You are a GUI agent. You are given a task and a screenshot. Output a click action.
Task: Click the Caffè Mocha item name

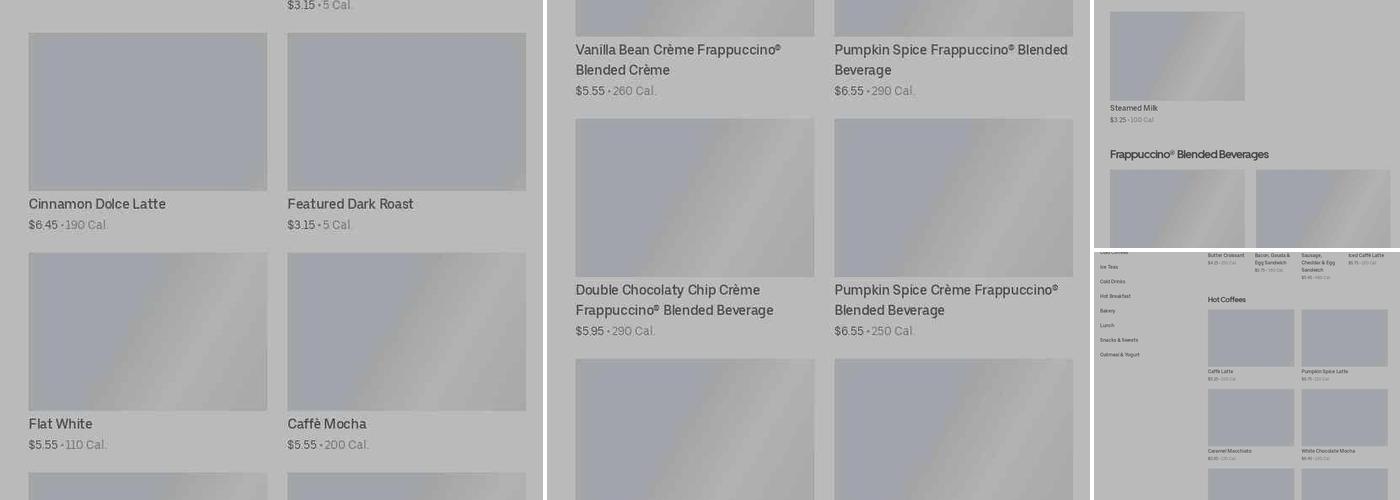pyautogui.click(x=327, y=424)
